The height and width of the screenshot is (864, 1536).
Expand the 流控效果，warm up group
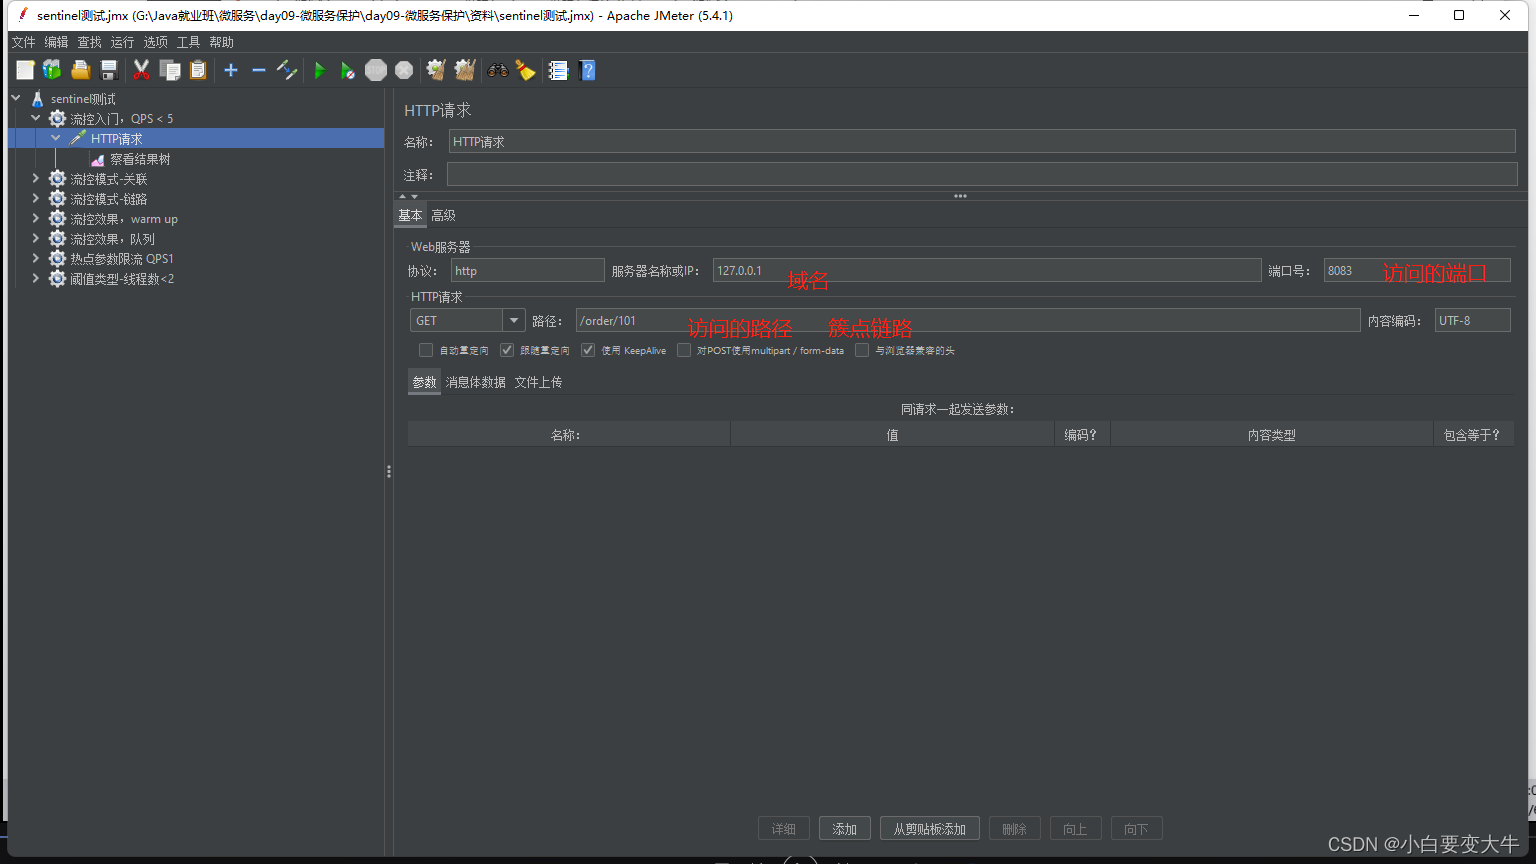36,219
